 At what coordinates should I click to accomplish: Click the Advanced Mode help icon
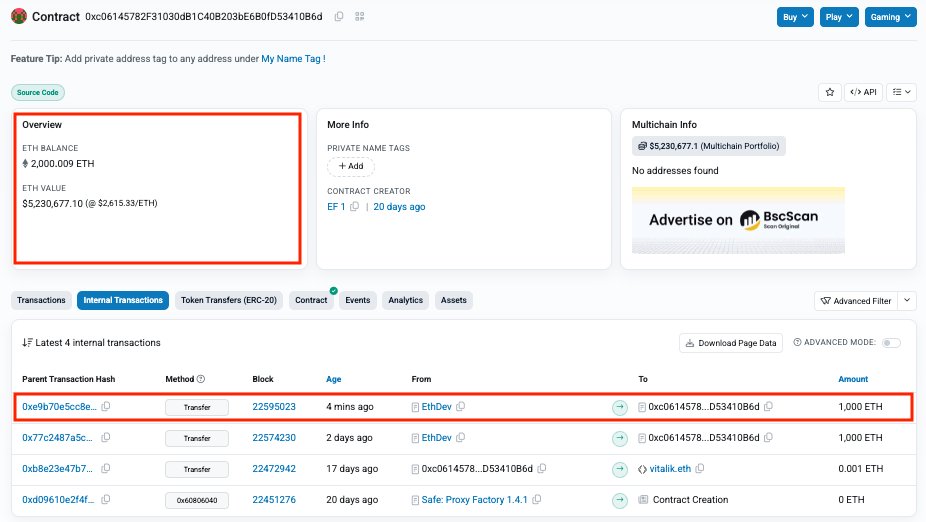pyautogui.click(x=797, y=342)
